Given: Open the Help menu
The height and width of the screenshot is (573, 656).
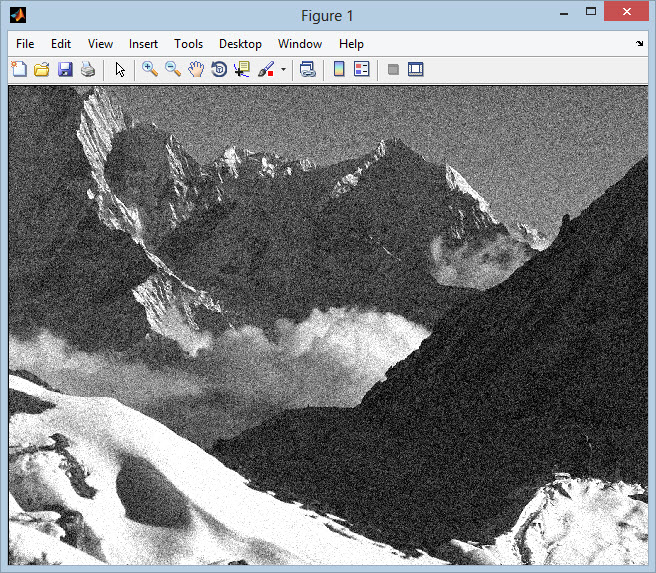Looking at the screenshot, I should click(x=351, y=44).
